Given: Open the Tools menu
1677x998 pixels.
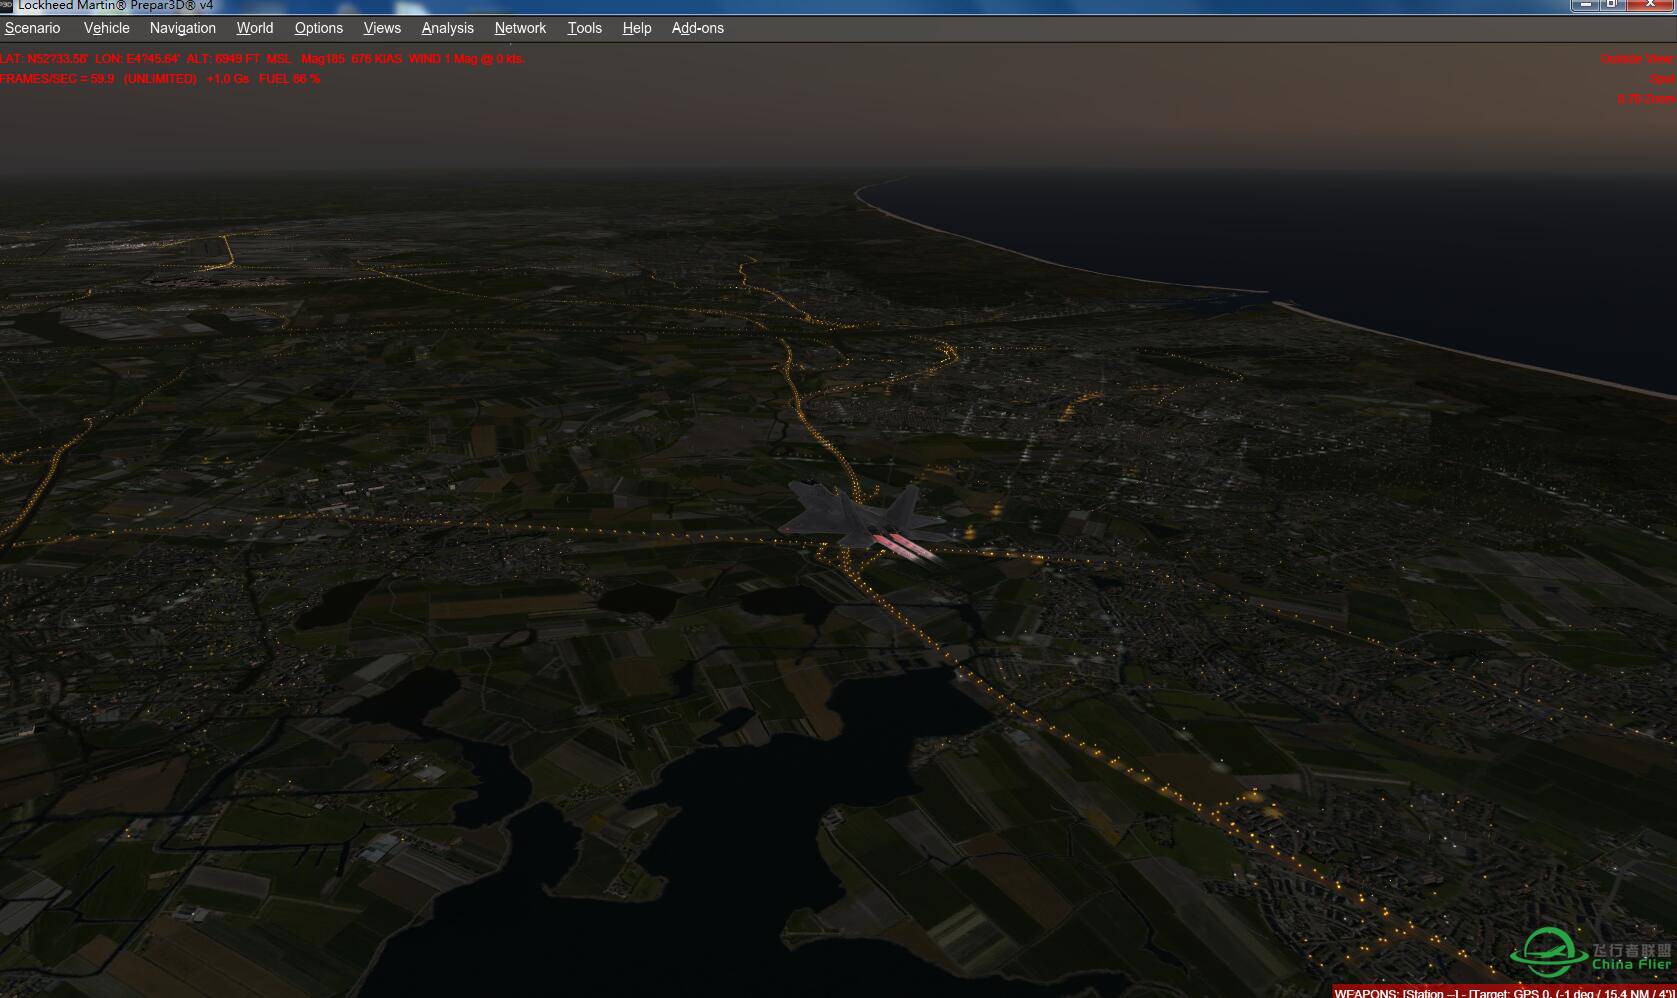Looking at the screenshot, I should [584, 28].
